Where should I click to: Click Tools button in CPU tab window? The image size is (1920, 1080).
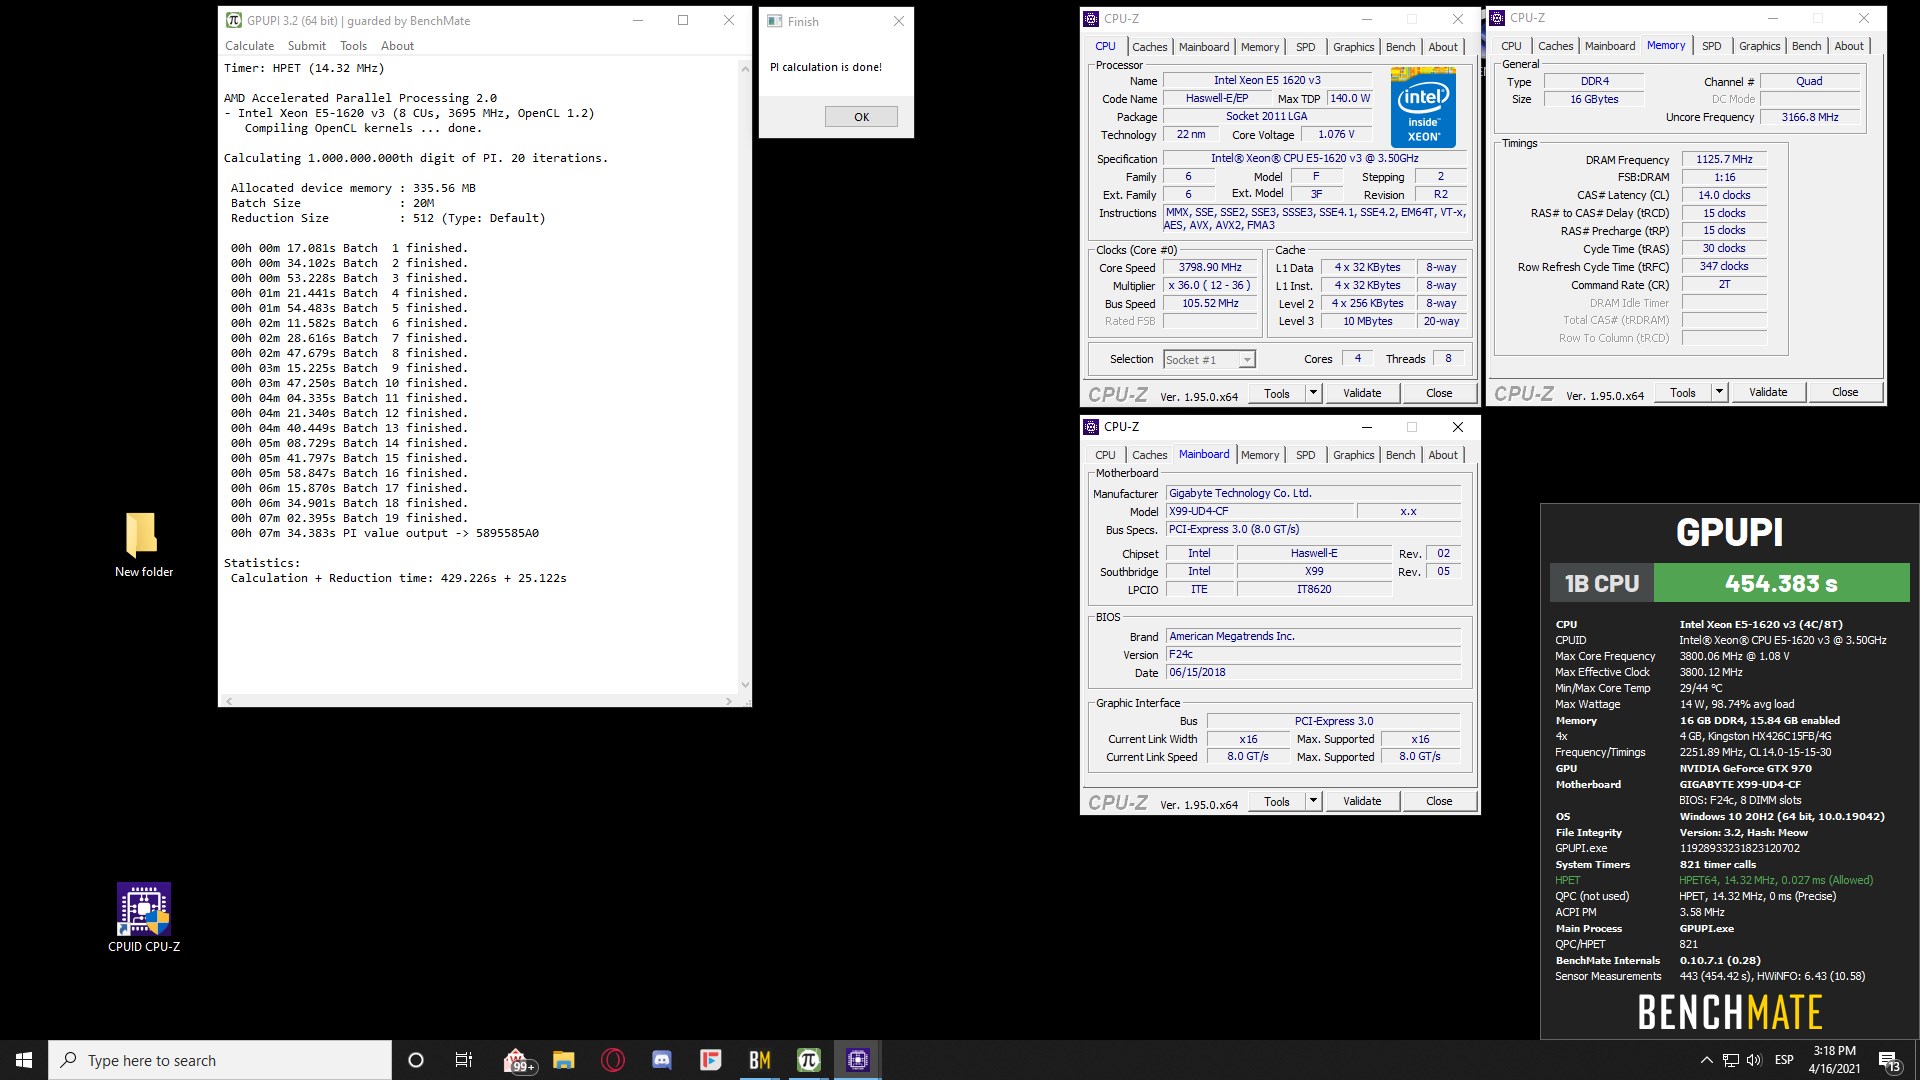pos(1277,393)
